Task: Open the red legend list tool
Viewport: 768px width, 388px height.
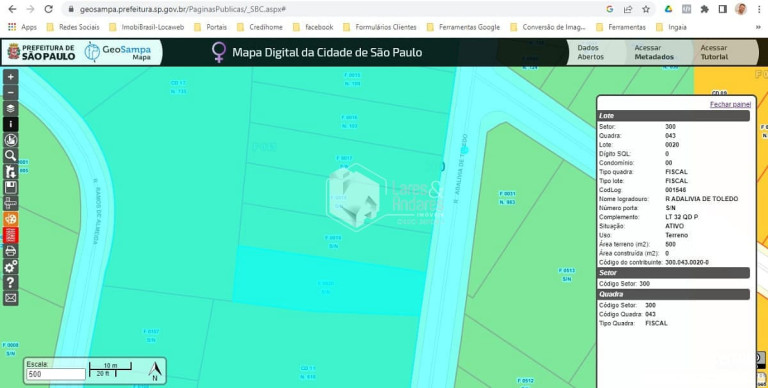Action: coord(10,235)
